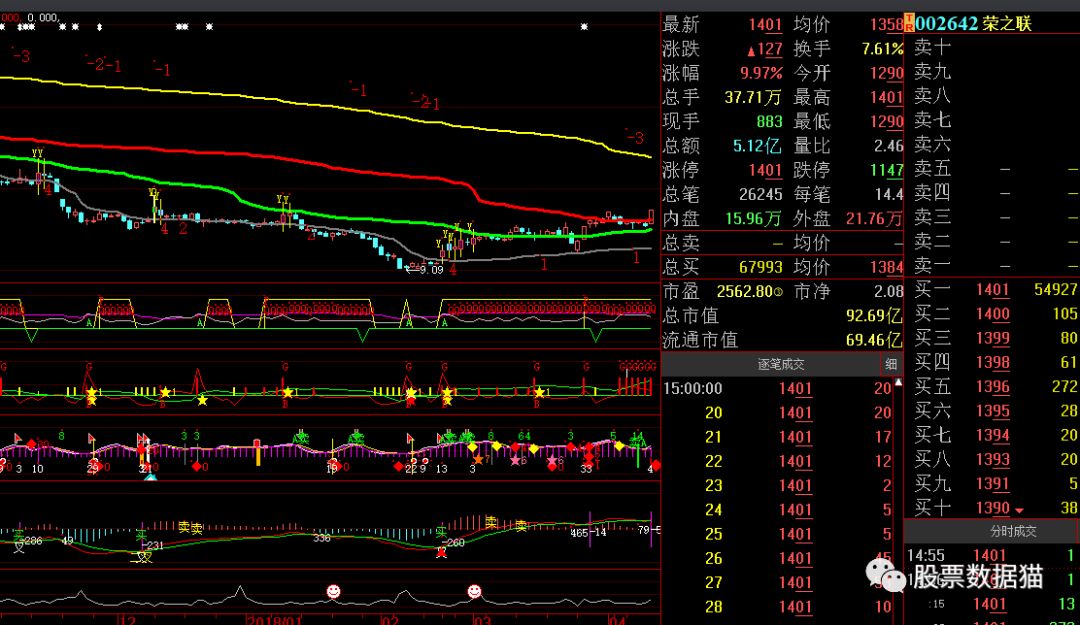Click the 14:55 row in 分时成交 list
Screen dimensions: 1080x625
click(991, 555)
